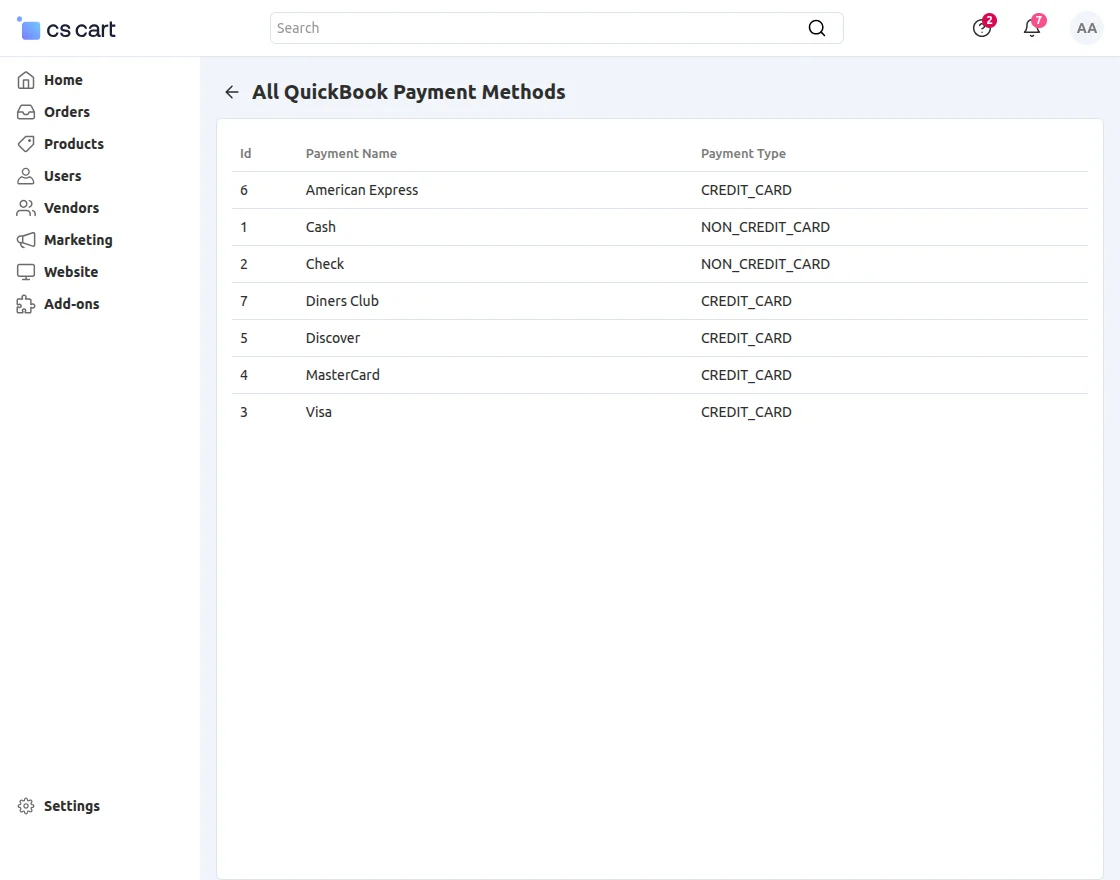Open the Marketing section
The height and width of the screenshot is (880, 1120).
pyautogui.click(x=77, y=239)
